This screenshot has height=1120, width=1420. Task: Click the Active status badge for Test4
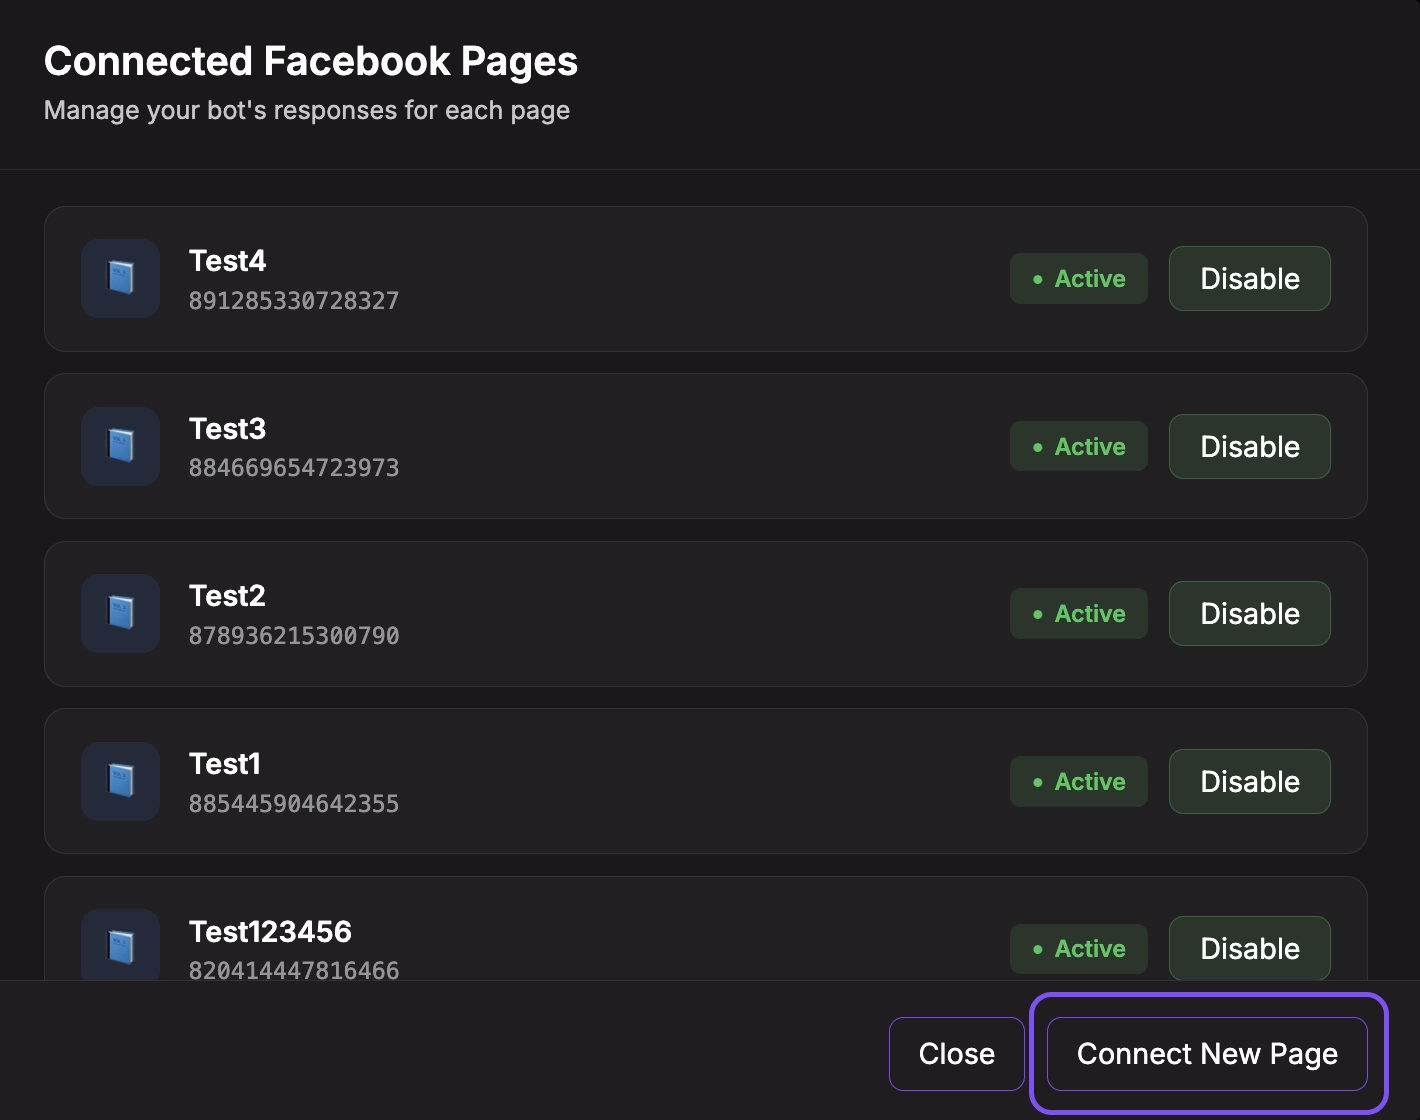[x=1078, y=279]
